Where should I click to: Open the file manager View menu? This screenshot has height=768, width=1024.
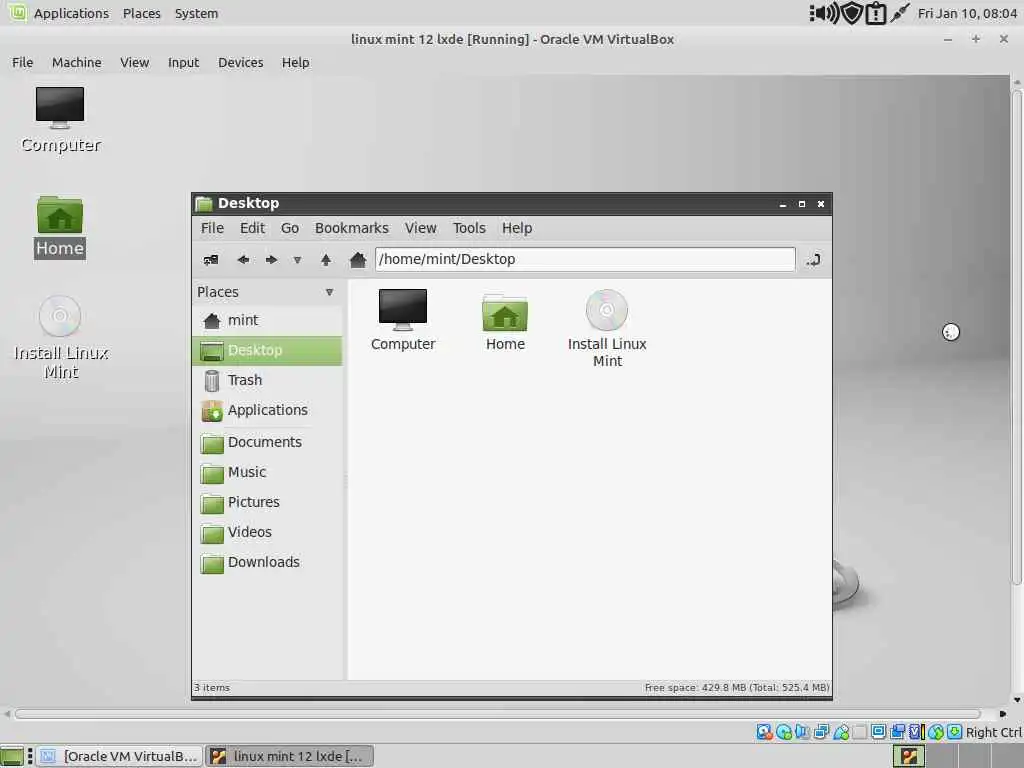pos(421,228)
